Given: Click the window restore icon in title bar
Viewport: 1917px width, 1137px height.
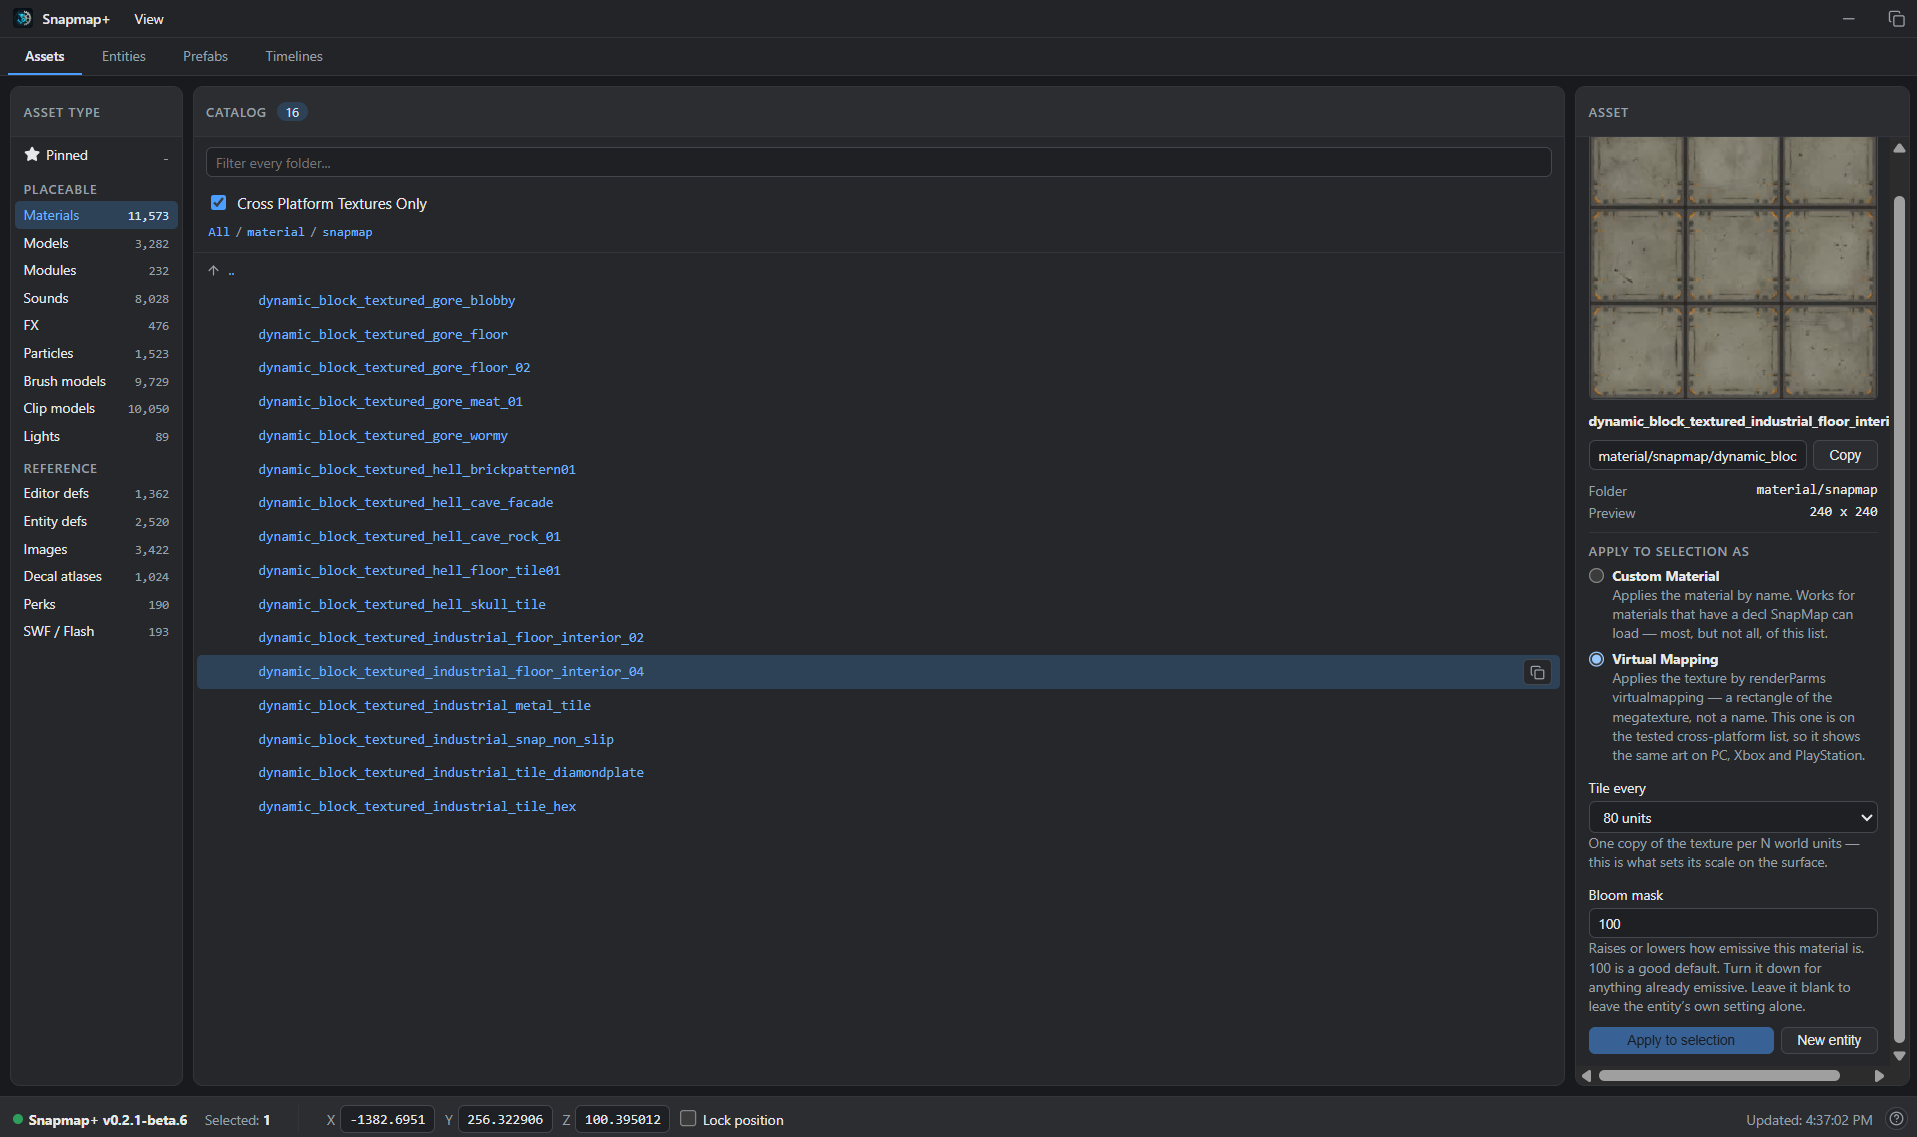Looking at the screenshot, I should [1896, 19].
